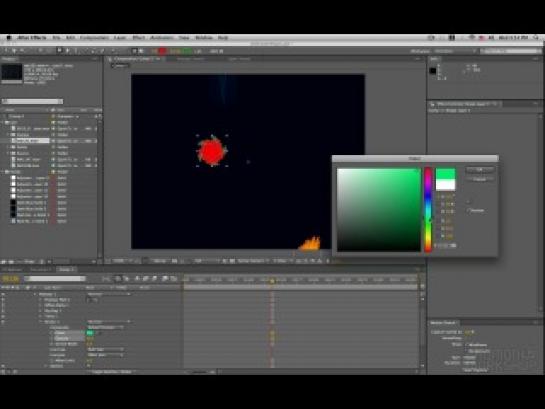Screen dimensions: 545x409
Task: Toggle Preview checkbox in color picker
Action: [469, 210]
